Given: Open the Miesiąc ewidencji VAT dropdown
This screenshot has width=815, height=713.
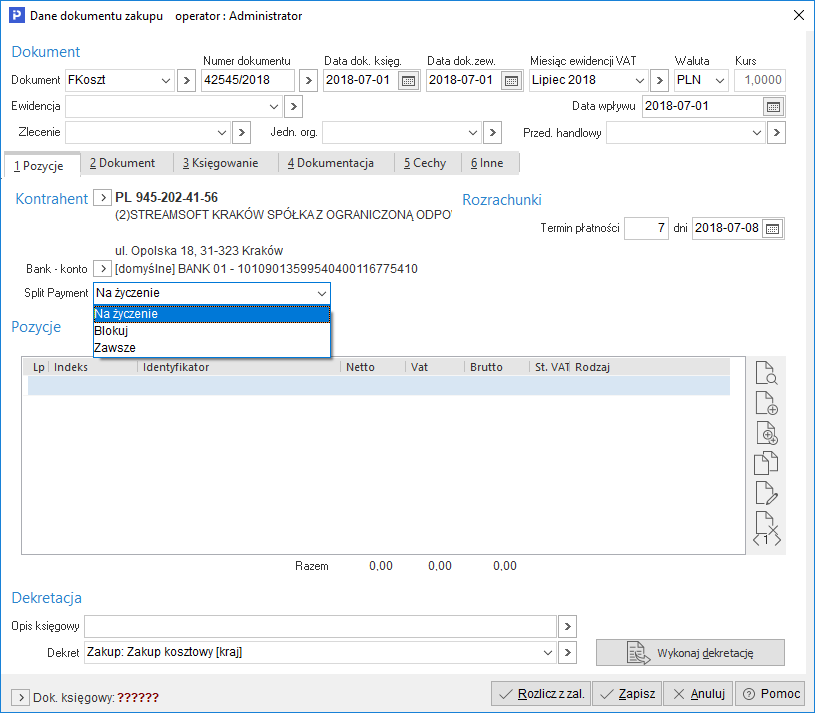Looking at the screenshot, I should coord(638,81).
